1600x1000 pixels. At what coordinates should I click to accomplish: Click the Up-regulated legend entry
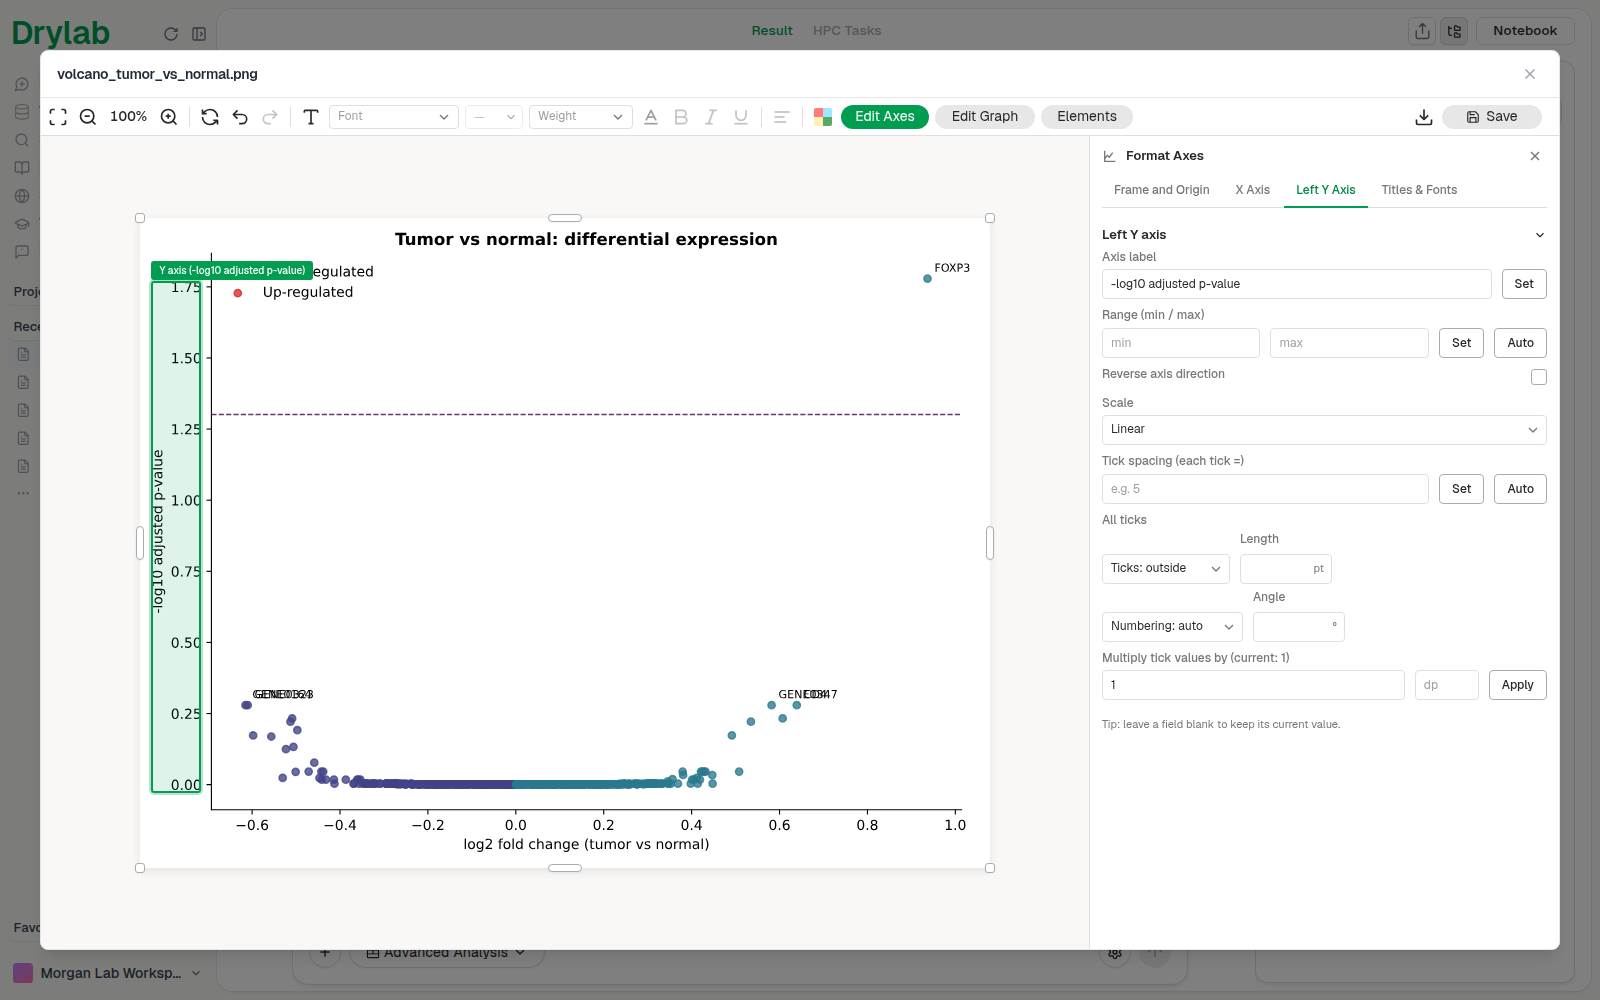pyautogui.click(x=308, y=292)
